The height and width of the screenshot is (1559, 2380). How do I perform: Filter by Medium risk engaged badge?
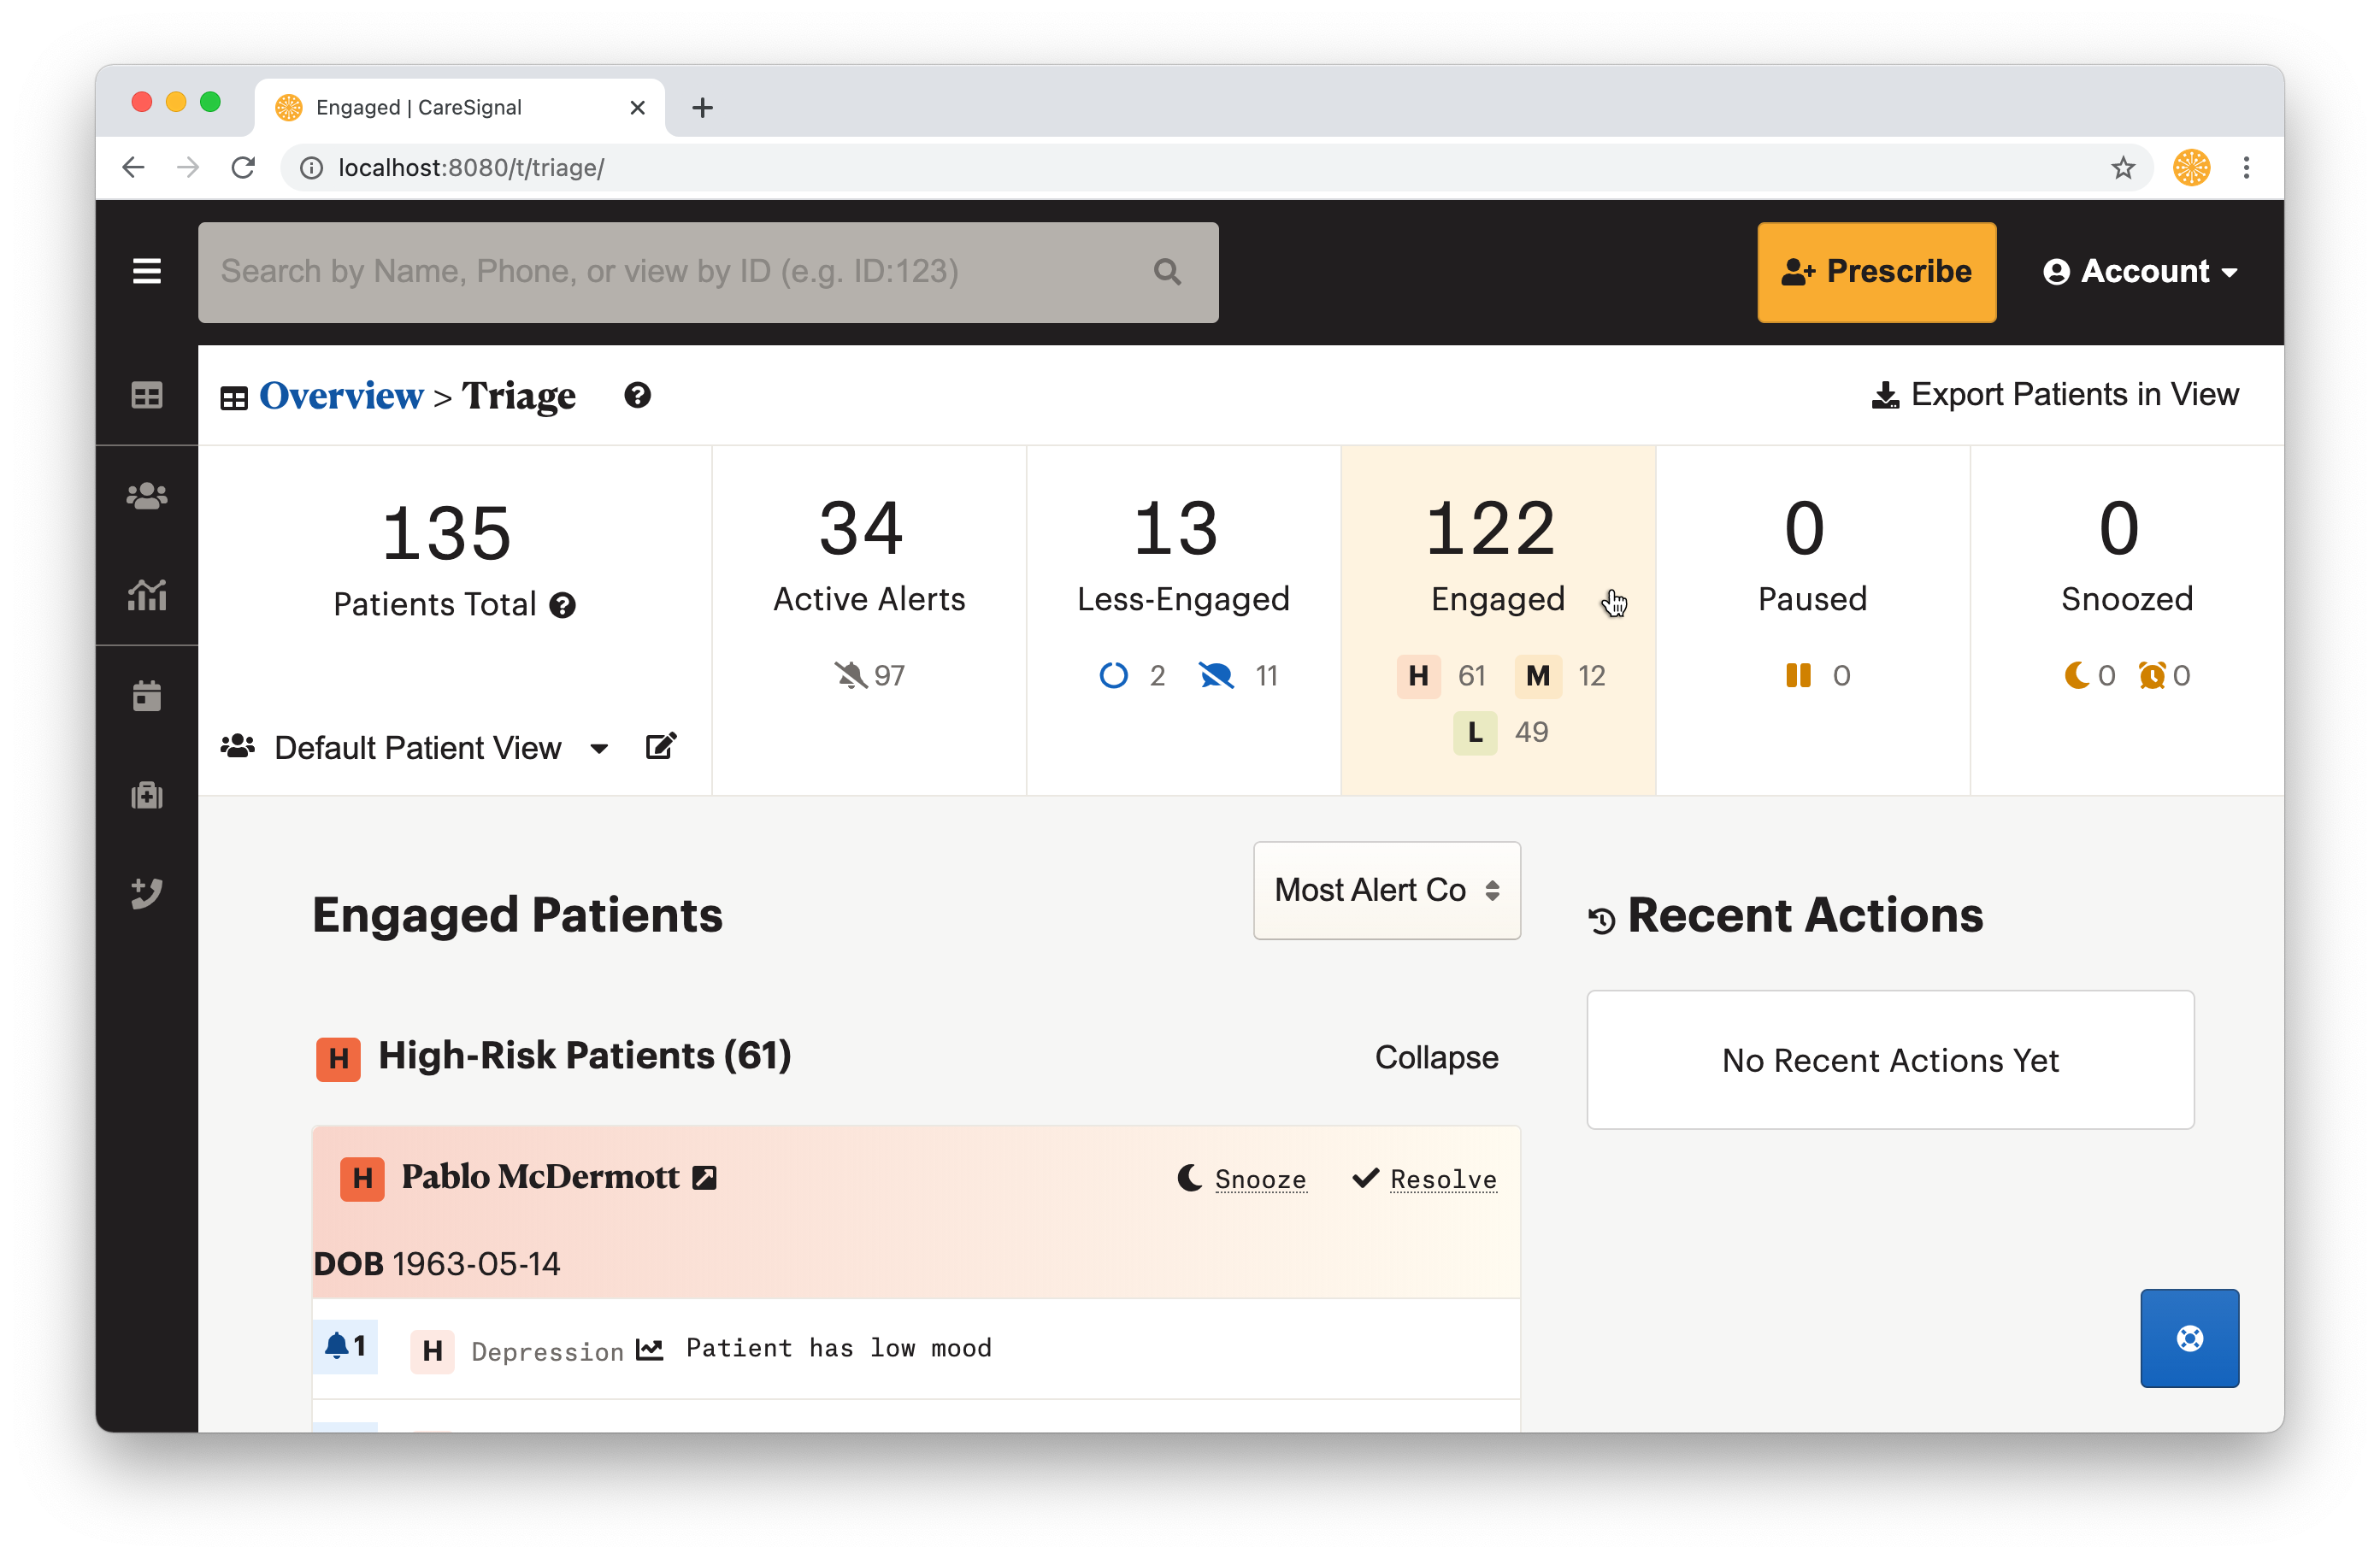coord(1538,676)
